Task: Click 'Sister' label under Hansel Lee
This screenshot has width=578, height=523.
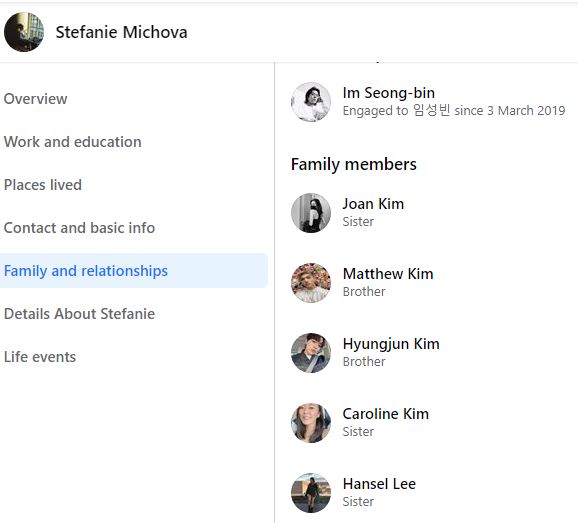Action: pos(358,502)
